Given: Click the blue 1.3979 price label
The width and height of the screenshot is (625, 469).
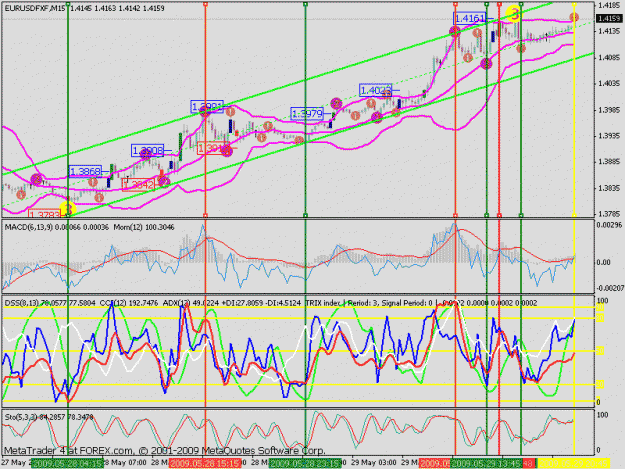Looking at the screenshot, I should (x=307, y=114).
